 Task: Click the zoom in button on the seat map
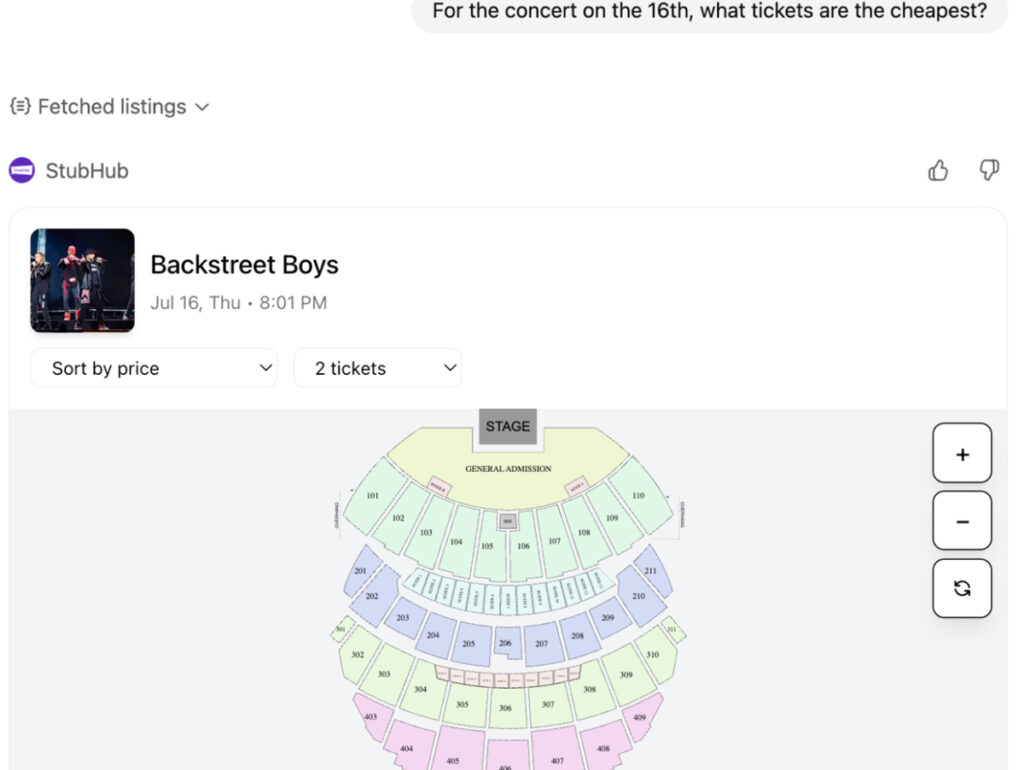pyautogui.click(x=961, y=453)
